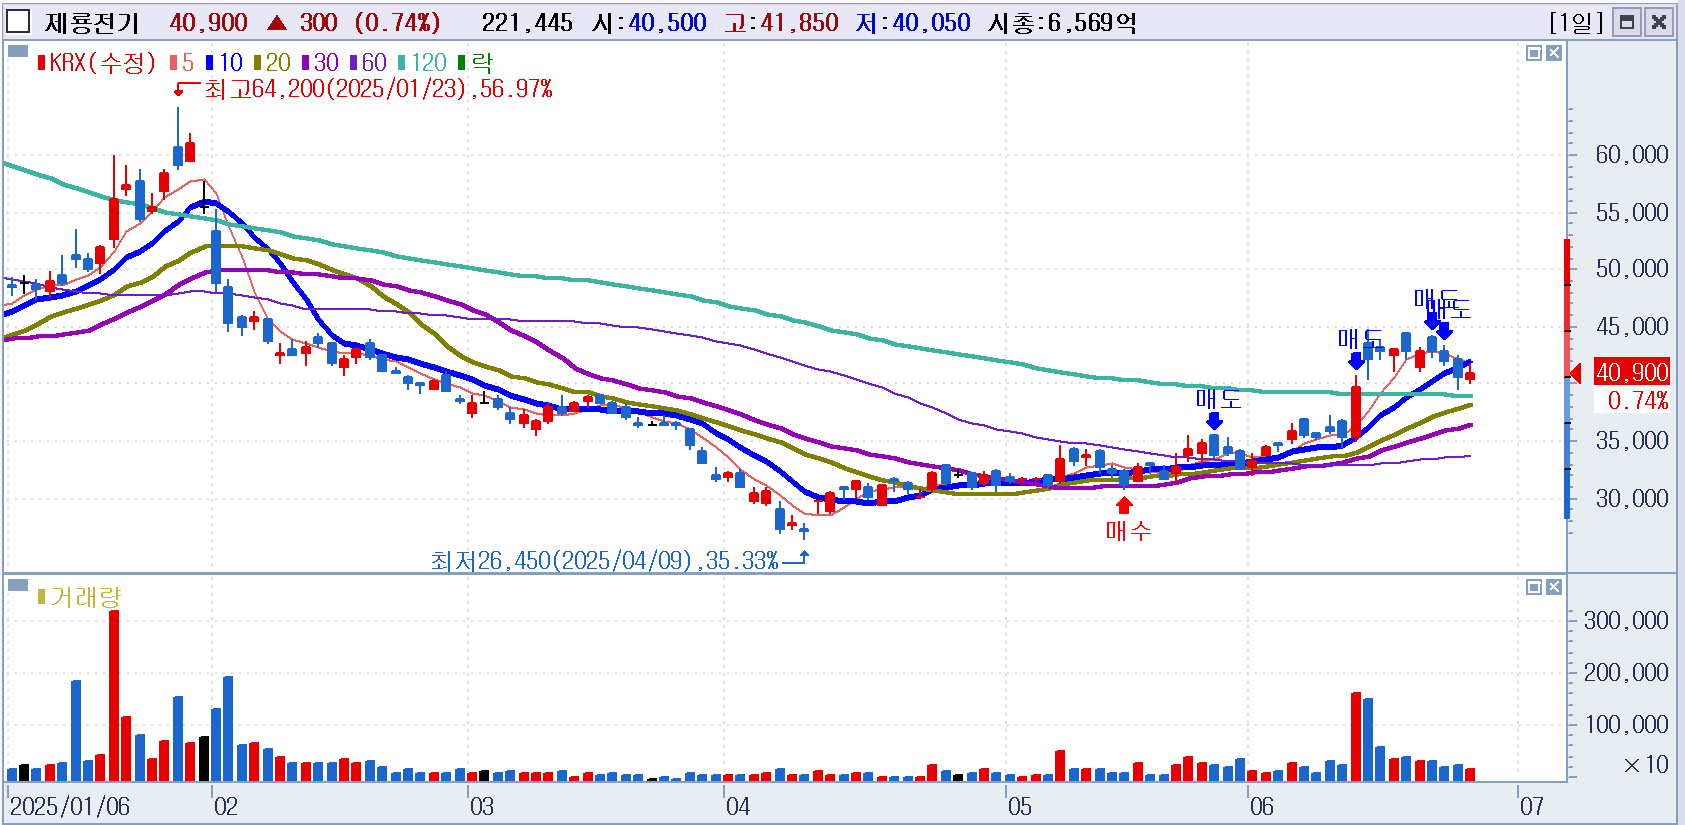Click the price panel top-left handle
The height and width of the screenshot is (825, 1685).
tap(17, 51)
